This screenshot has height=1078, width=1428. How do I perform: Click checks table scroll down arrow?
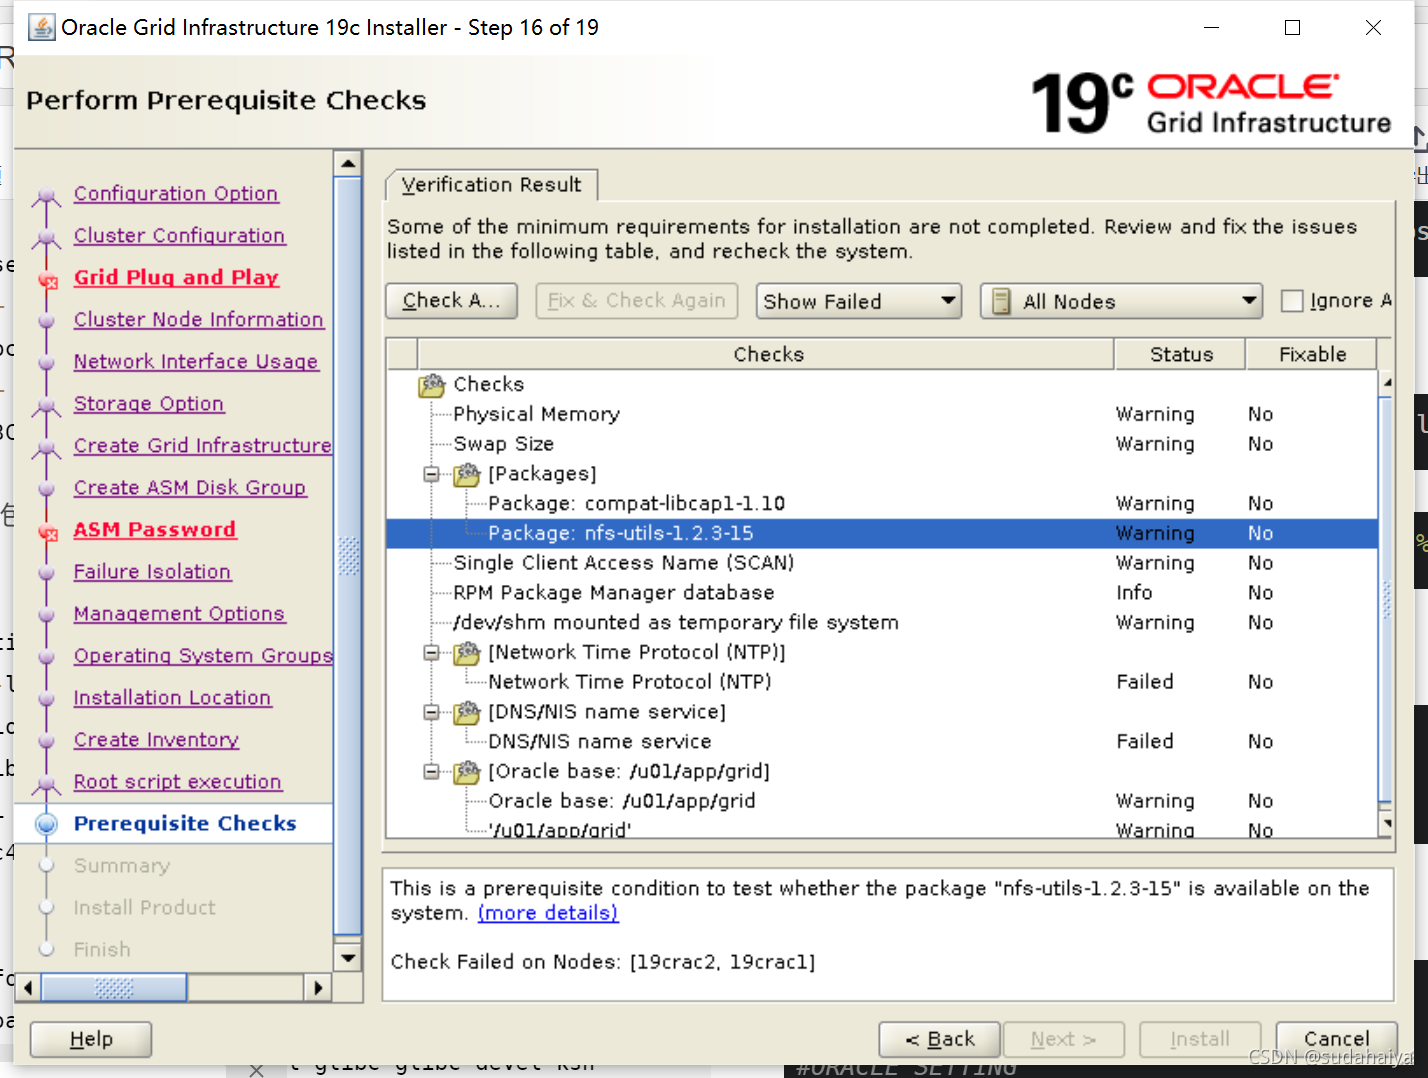point(1385,823)
